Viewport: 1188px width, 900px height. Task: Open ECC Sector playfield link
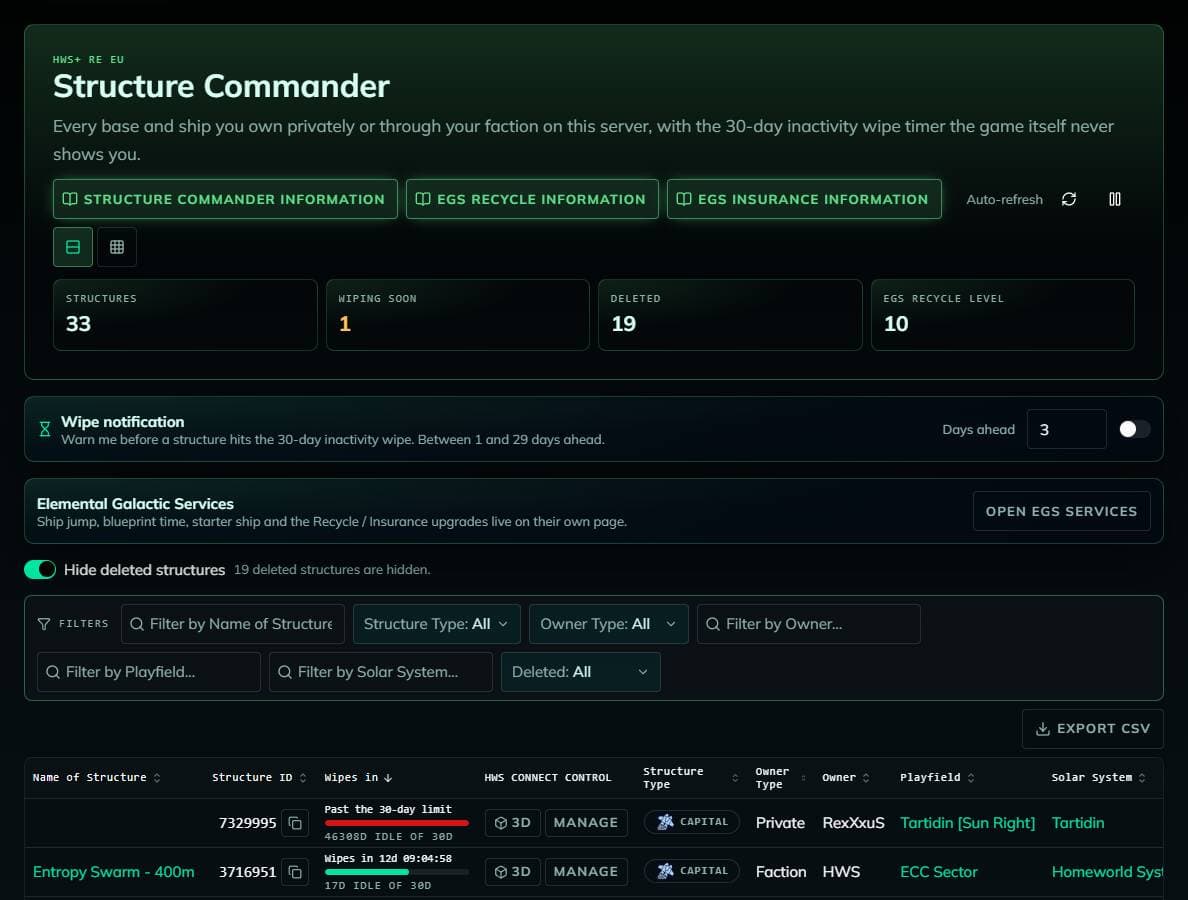(939, 872)
